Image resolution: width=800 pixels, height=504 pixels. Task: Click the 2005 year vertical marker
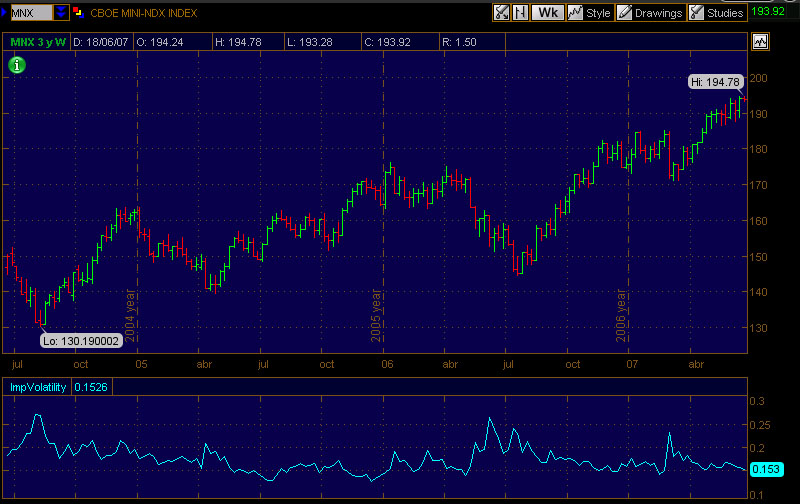point(377,316)
